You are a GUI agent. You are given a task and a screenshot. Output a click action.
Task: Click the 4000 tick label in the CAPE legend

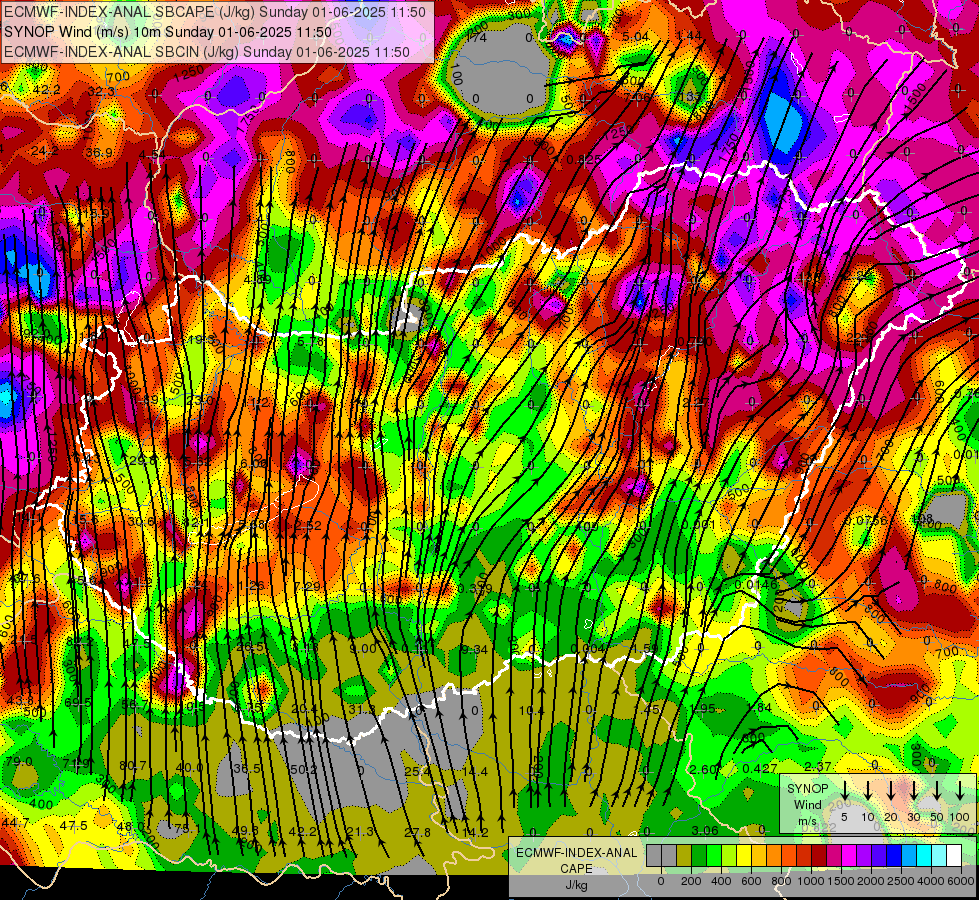pyautogui.click(x=931, y=881)
